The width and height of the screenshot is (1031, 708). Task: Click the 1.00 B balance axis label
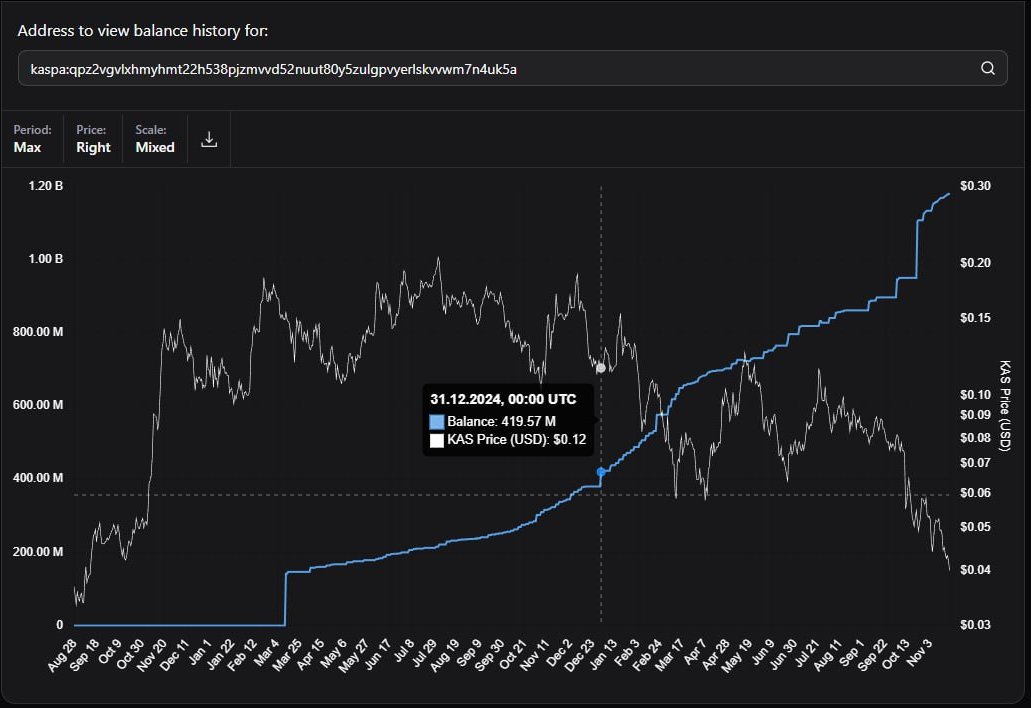coord(45,259)
